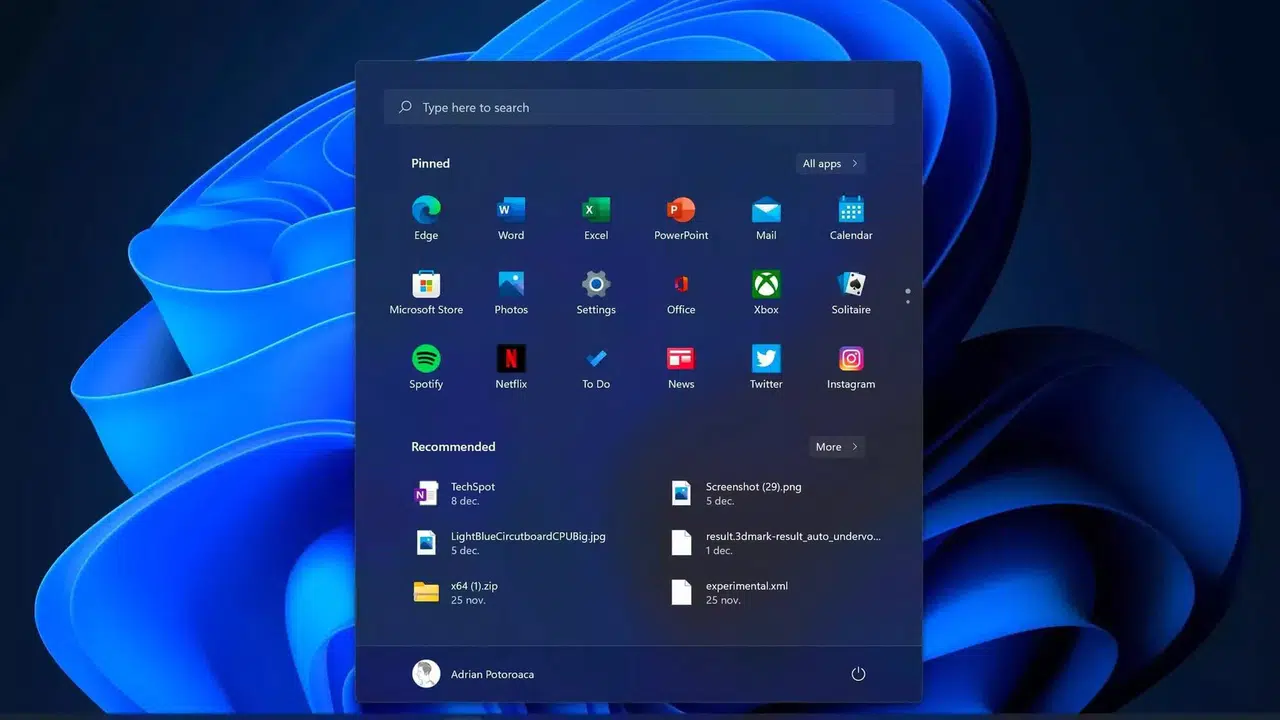Click the LightBlueCircutboardCPUBig.jpg image icon
Viewport: 1280px width, 720px height.
pos(426,542)
